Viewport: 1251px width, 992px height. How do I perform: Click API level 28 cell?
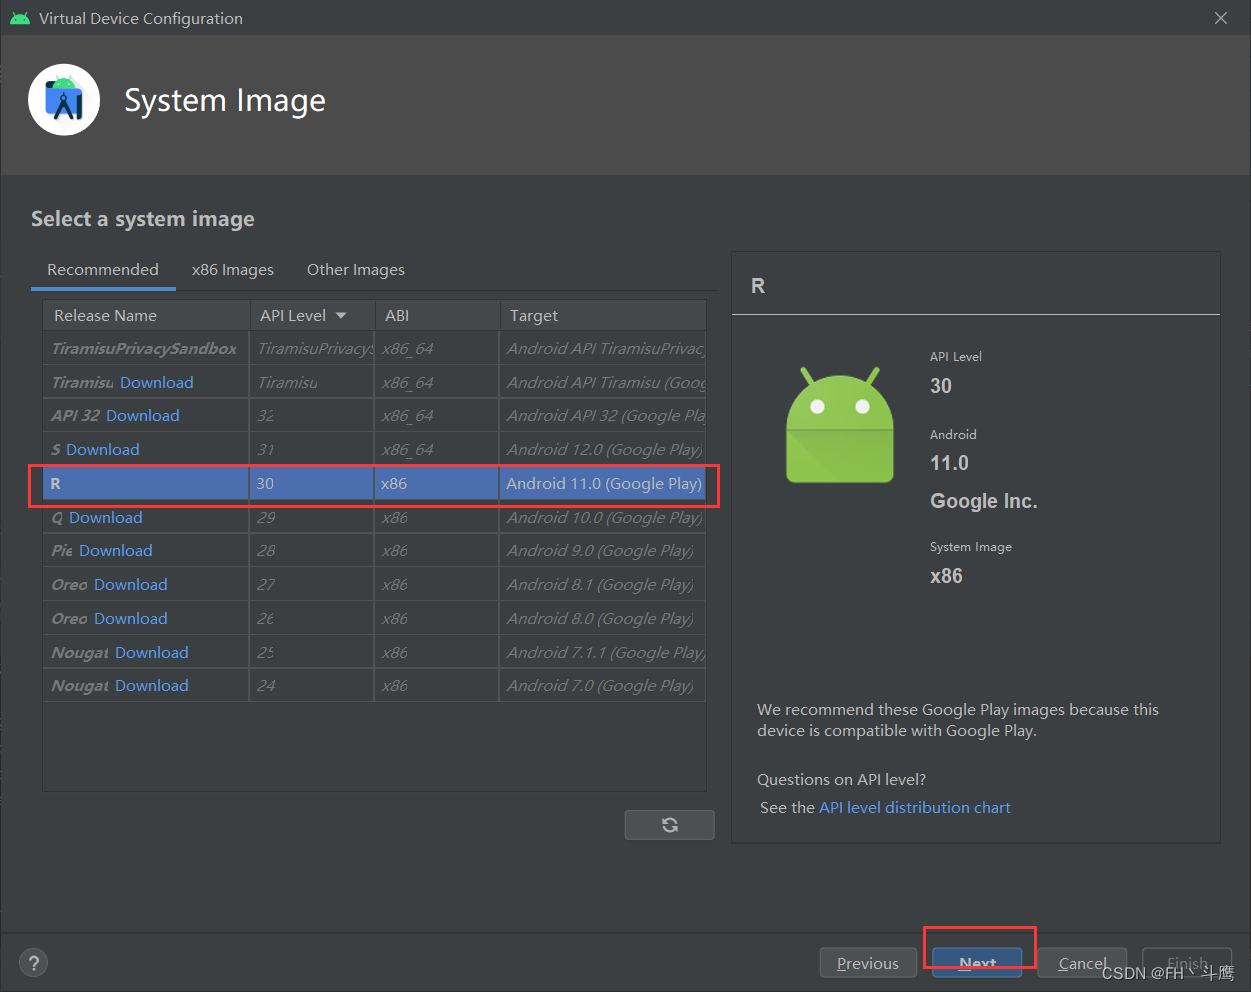tap(312, 551)
